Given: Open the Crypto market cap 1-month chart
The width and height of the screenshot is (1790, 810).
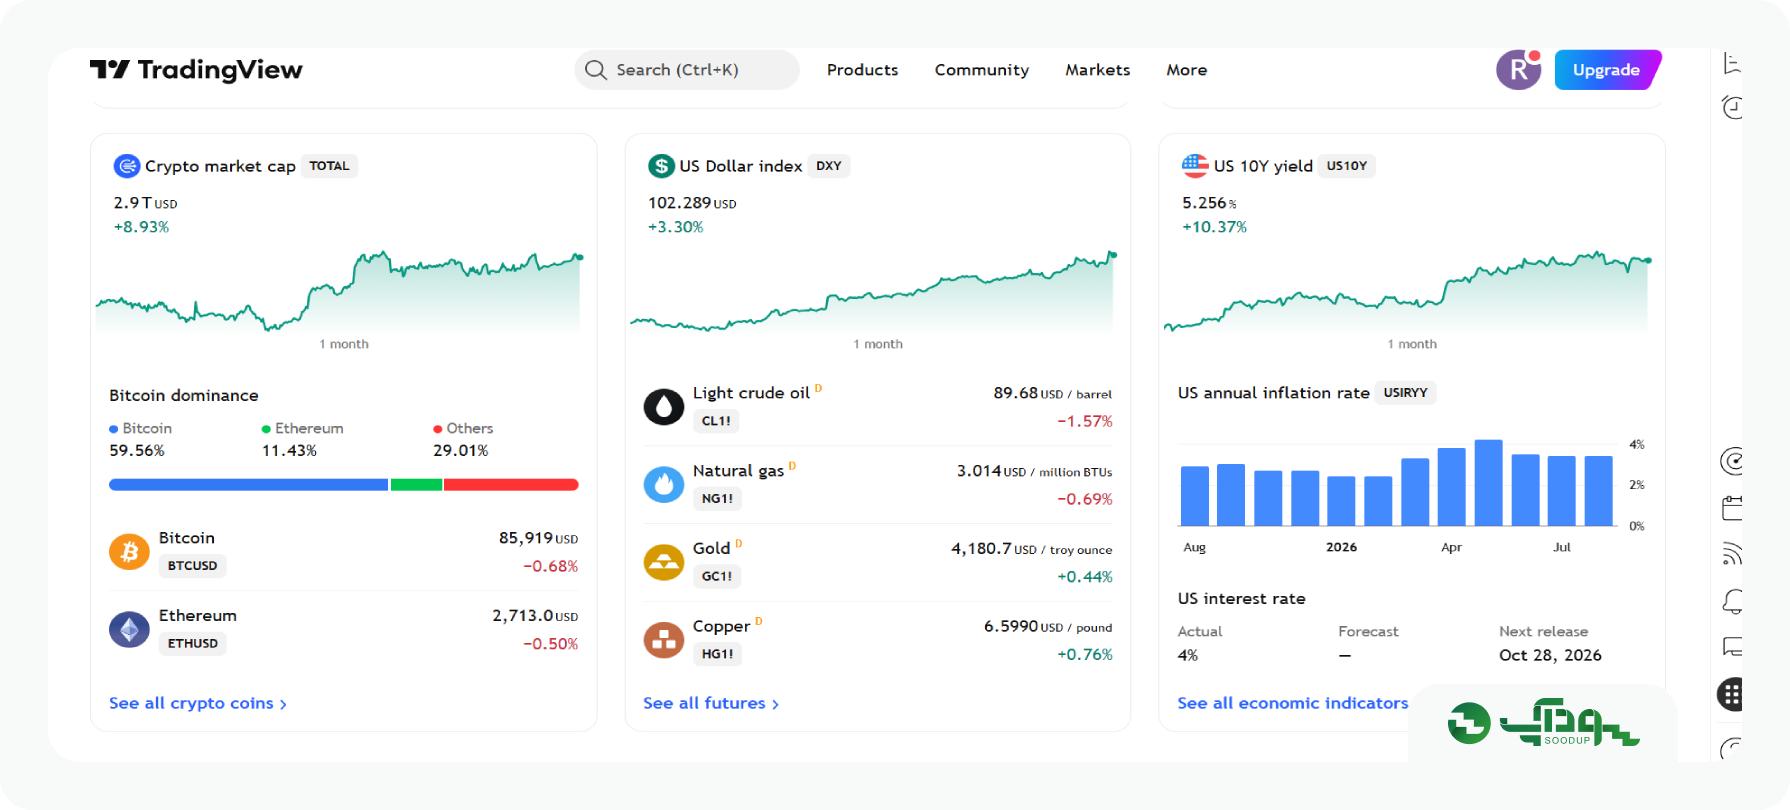Looking at the screenshot, I should tap(340, 290).
